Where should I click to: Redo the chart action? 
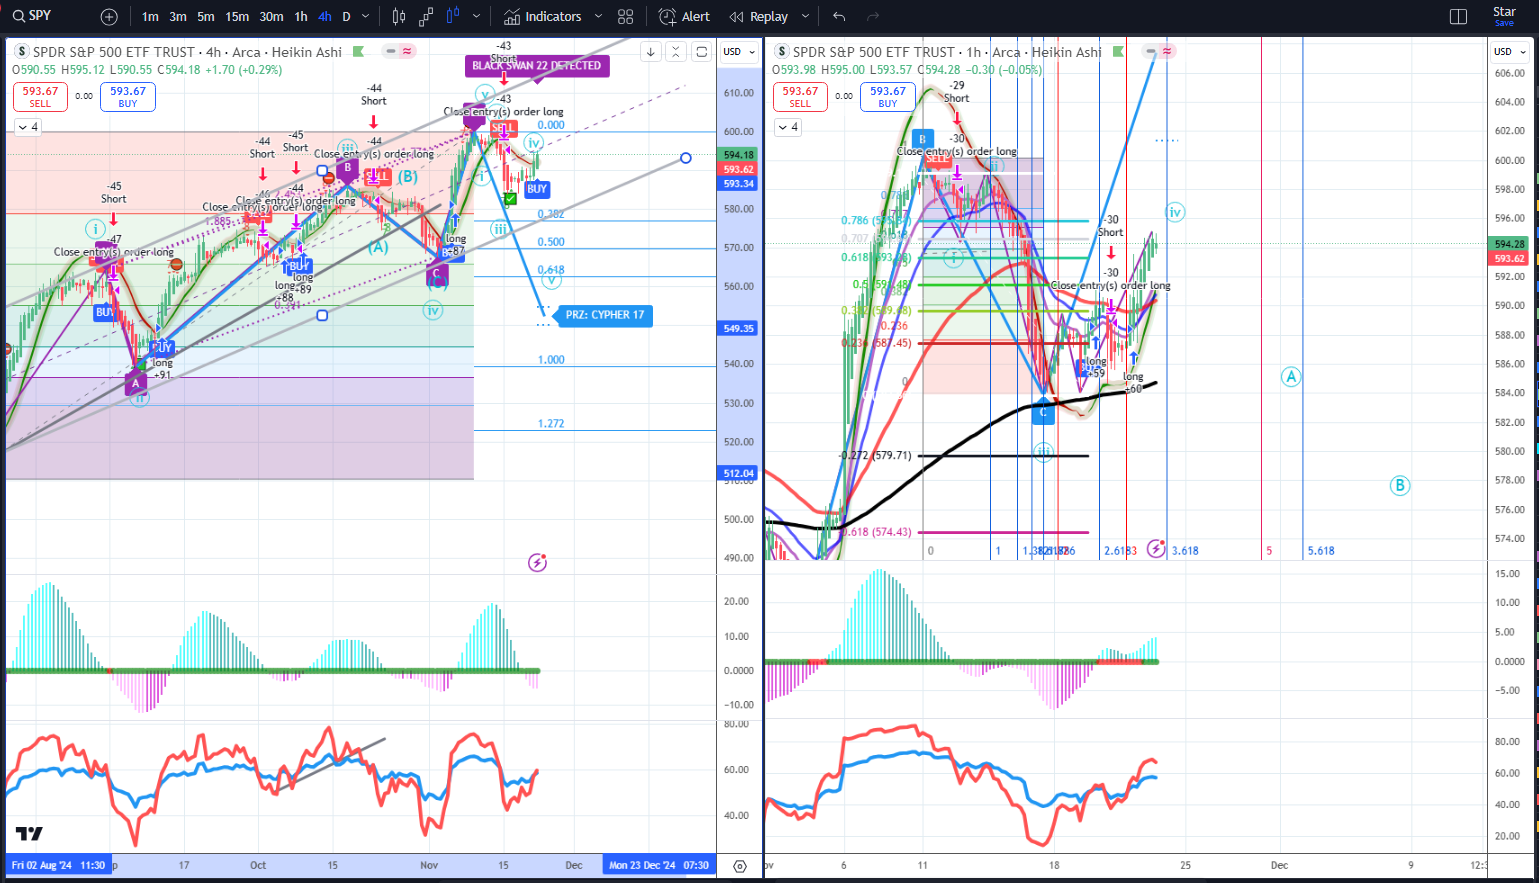(x=872, y=17)
